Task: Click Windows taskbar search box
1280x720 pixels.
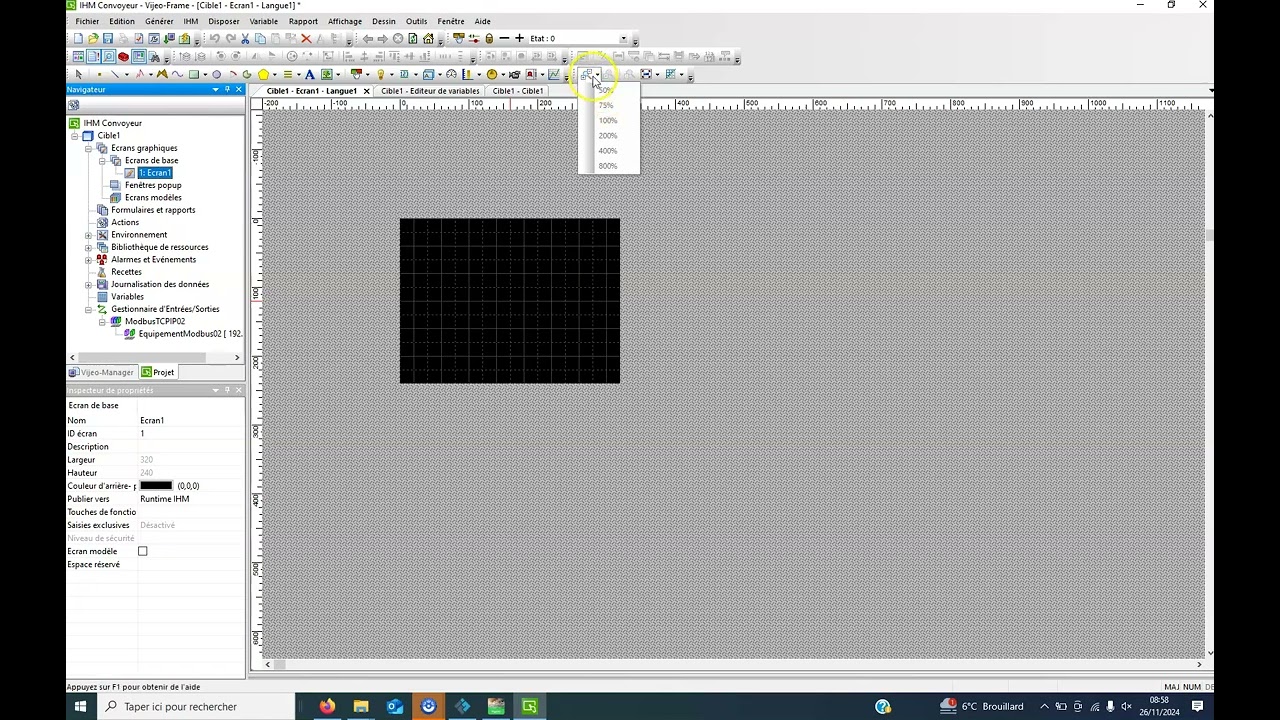Action: click(x=198, y=706)
